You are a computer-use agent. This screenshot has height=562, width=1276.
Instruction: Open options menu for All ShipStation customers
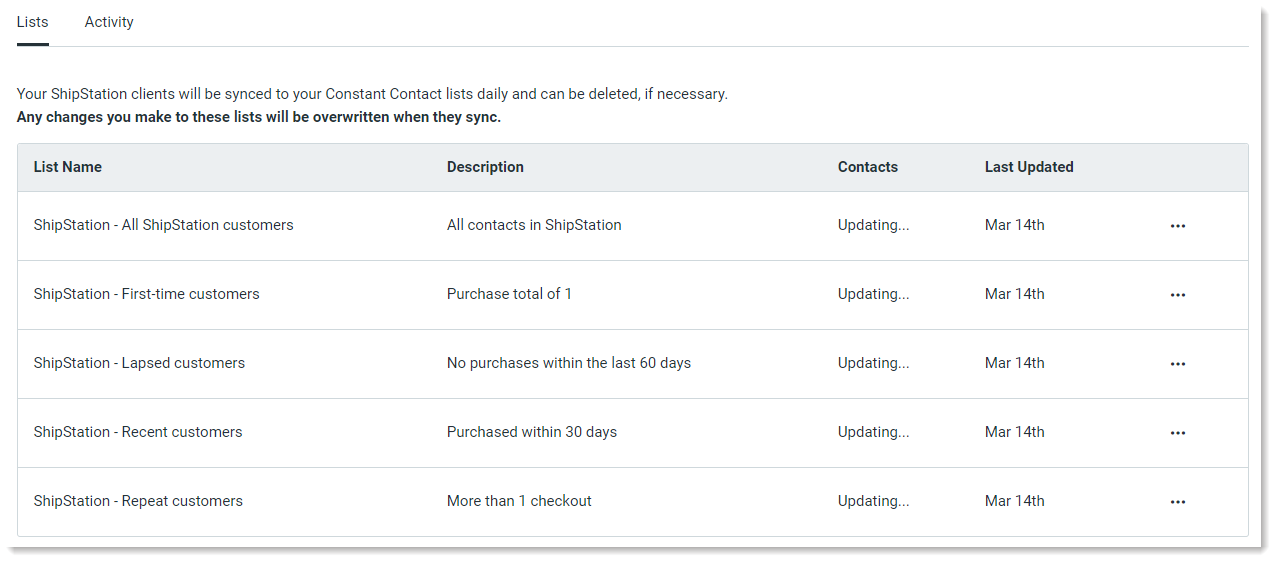click(1177, 226)
